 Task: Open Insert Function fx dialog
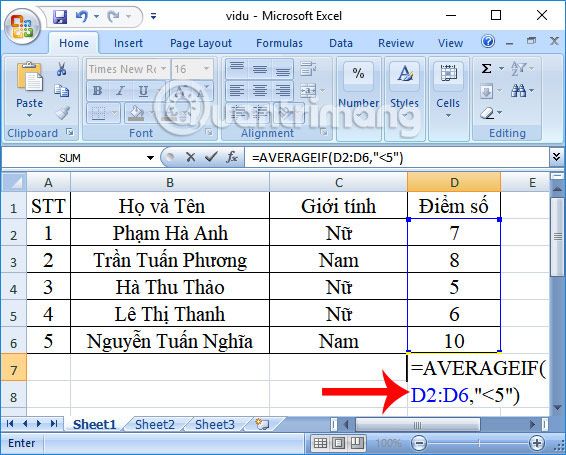tap(232, 157)
